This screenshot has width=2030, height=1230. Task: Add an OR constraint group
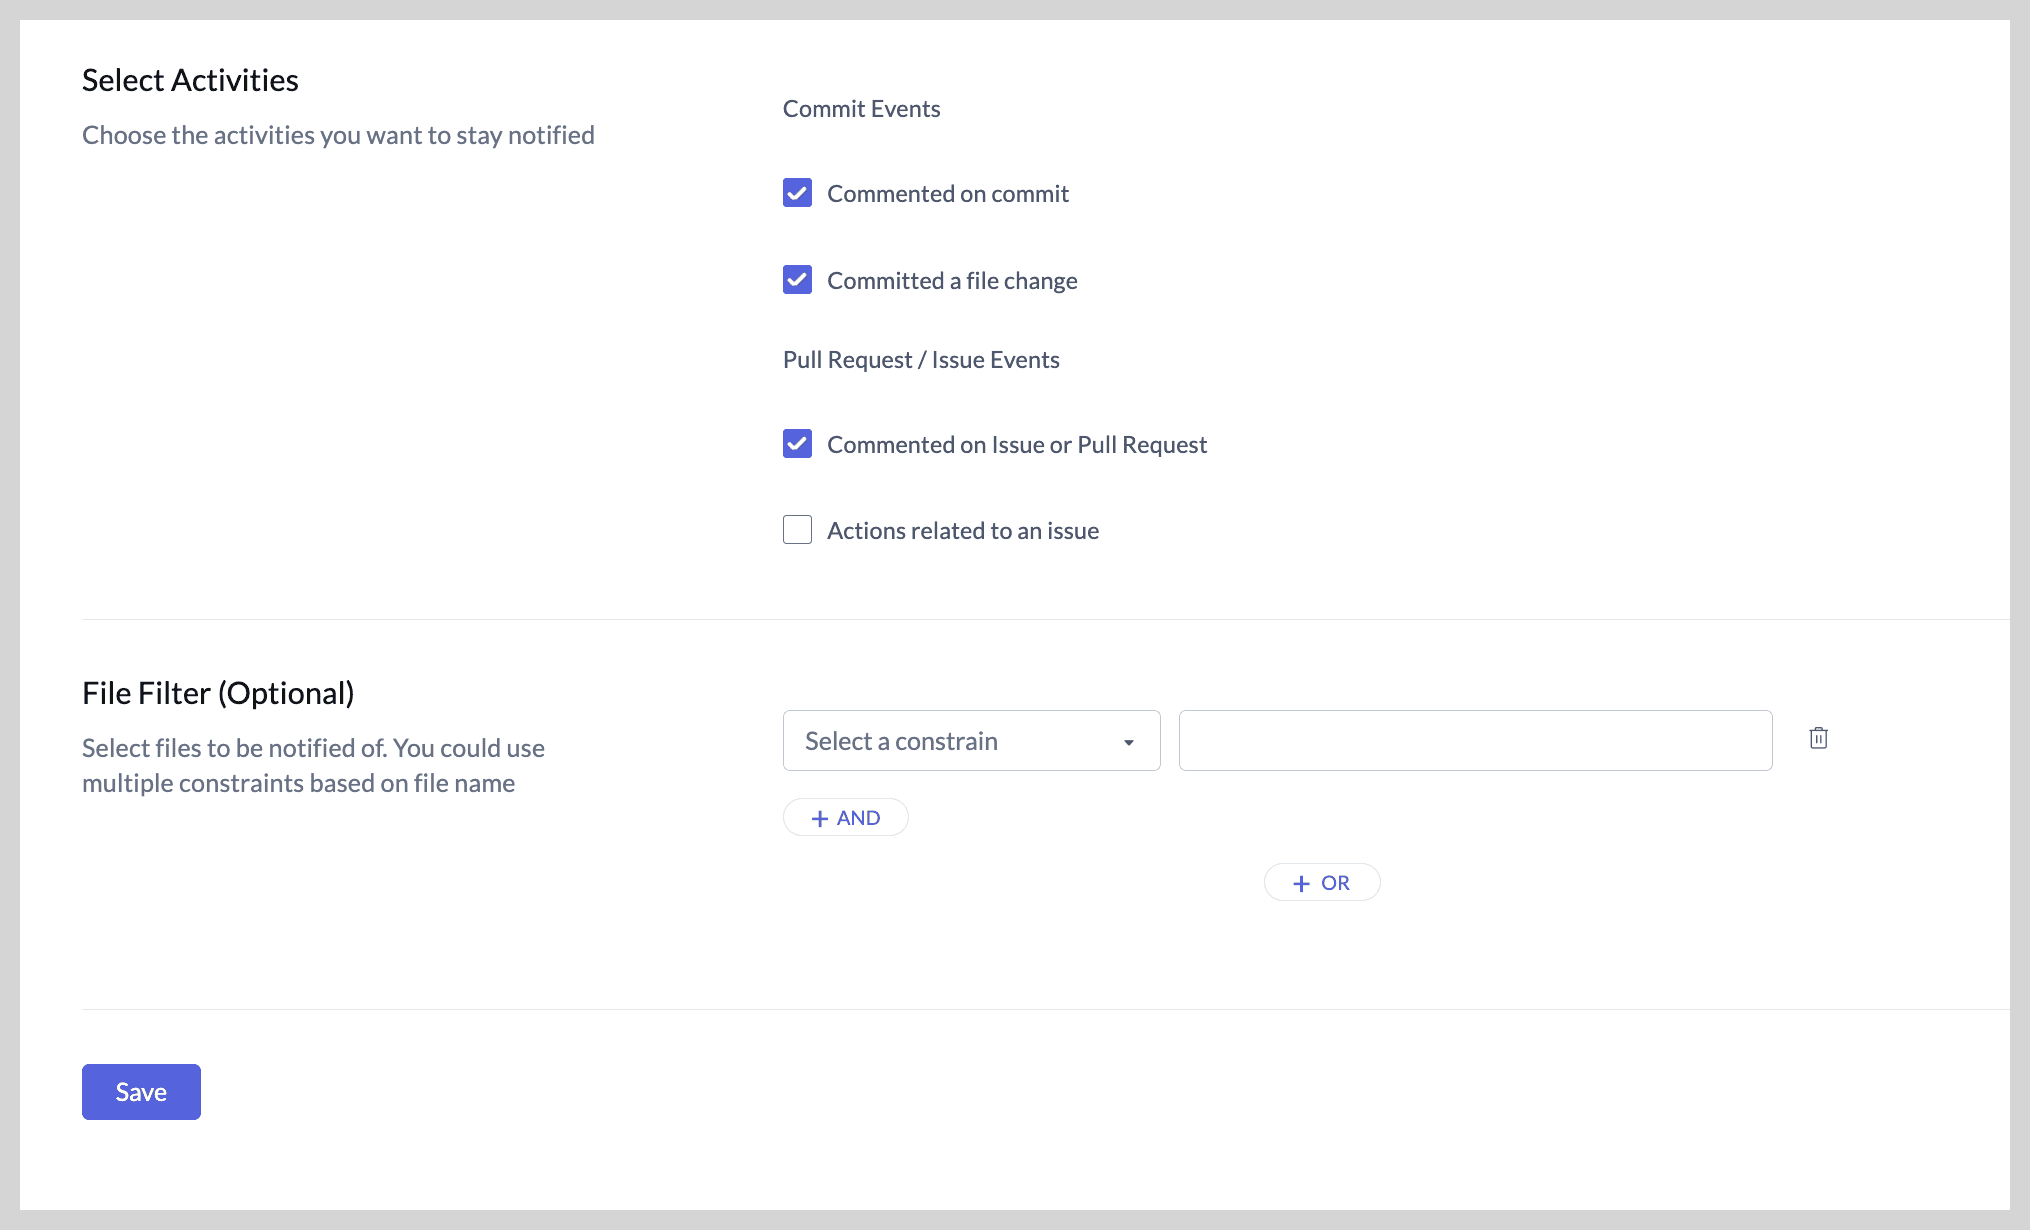coord(1322,883)
